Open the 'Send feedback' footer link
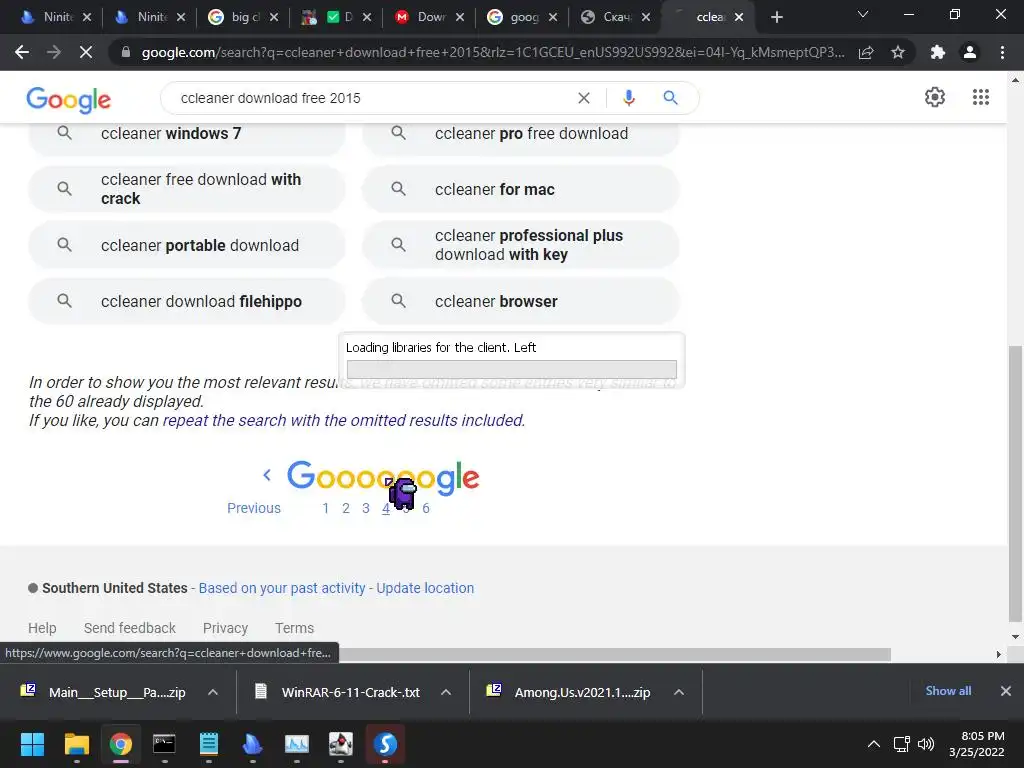The image size is (1024, 768). [129, 628]
